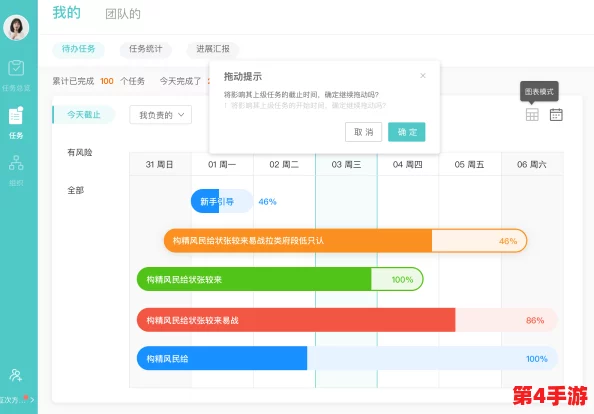594x414 pixels.
Task: Open the 我负责的 dropdown
Action: click(x=161, y=115)
